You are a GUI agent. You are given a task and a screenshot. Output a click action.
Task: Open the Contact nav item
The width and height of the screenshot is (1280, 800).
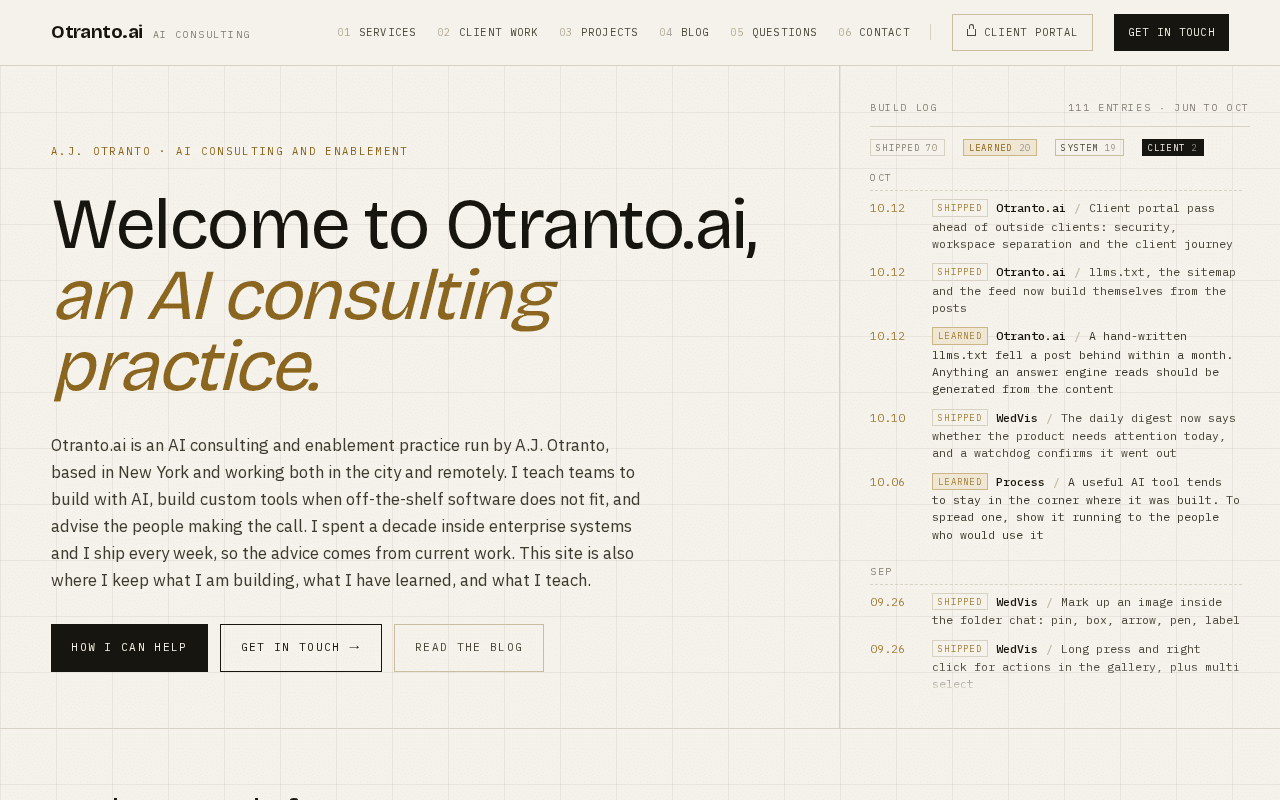874,32
